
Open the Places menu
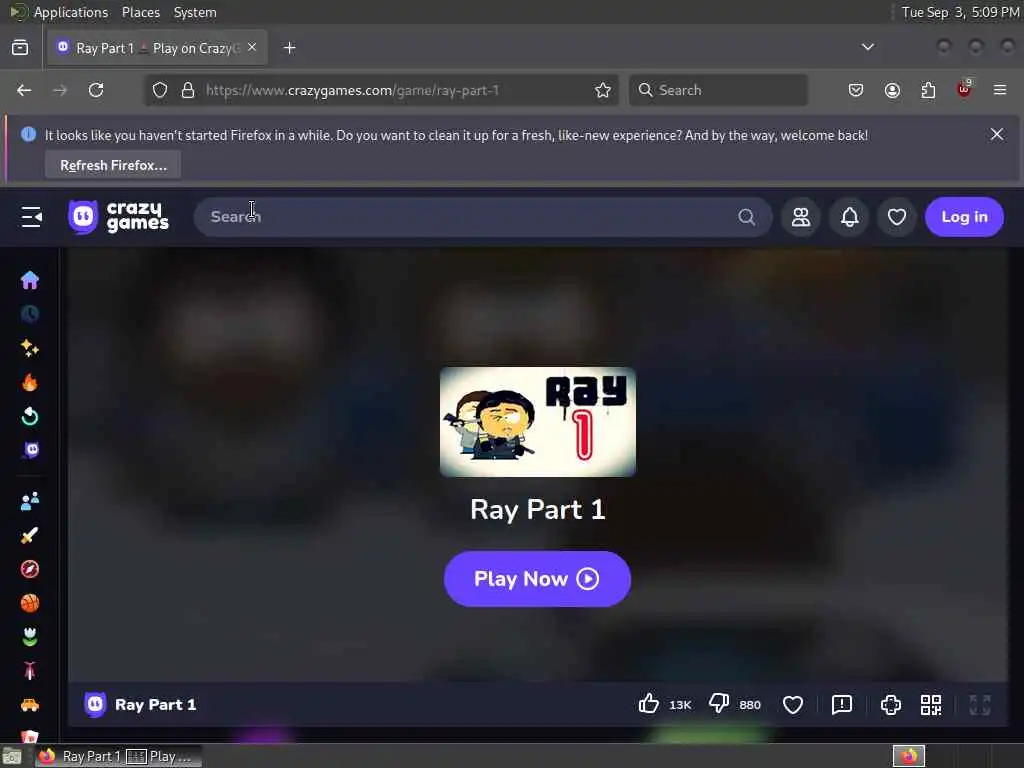[140, 12]
